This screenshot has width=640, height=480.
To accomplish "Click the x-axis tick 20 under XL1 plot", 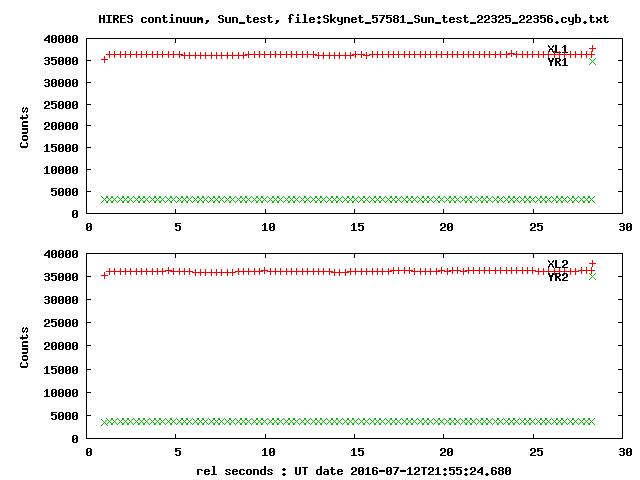I will 446,227.
